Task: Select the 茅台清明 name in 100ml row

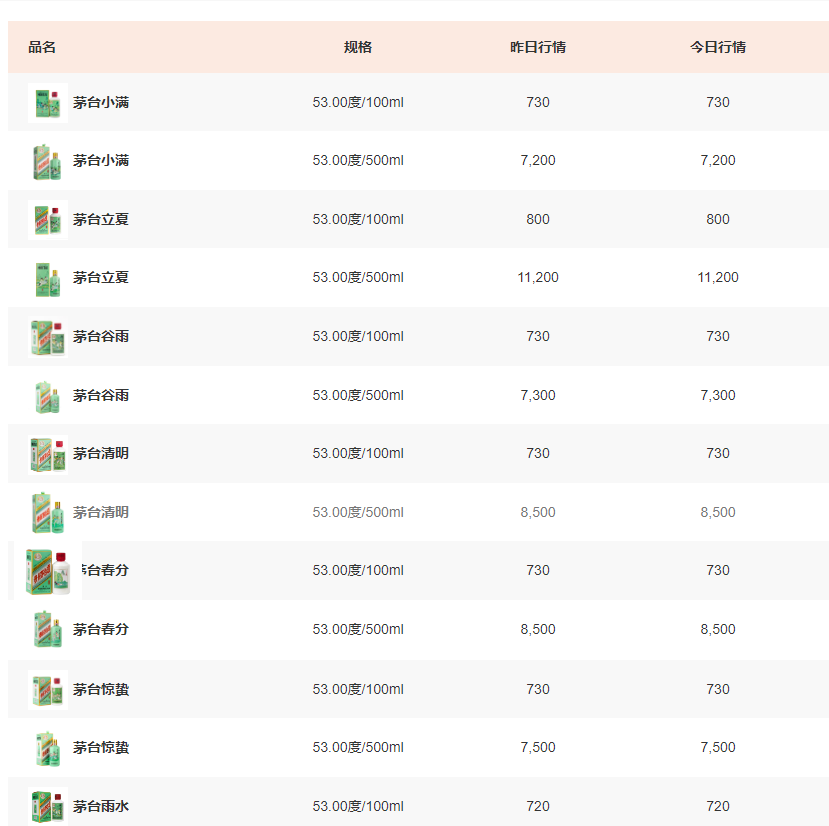Action: pyautogui.click(x=101, y=454)
